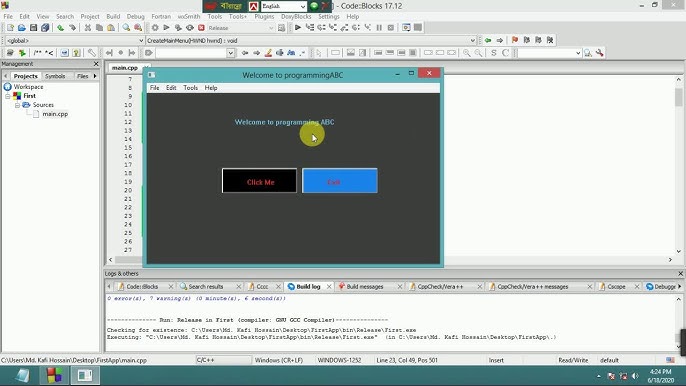Open a file using the folder icon

click(21, 28)
